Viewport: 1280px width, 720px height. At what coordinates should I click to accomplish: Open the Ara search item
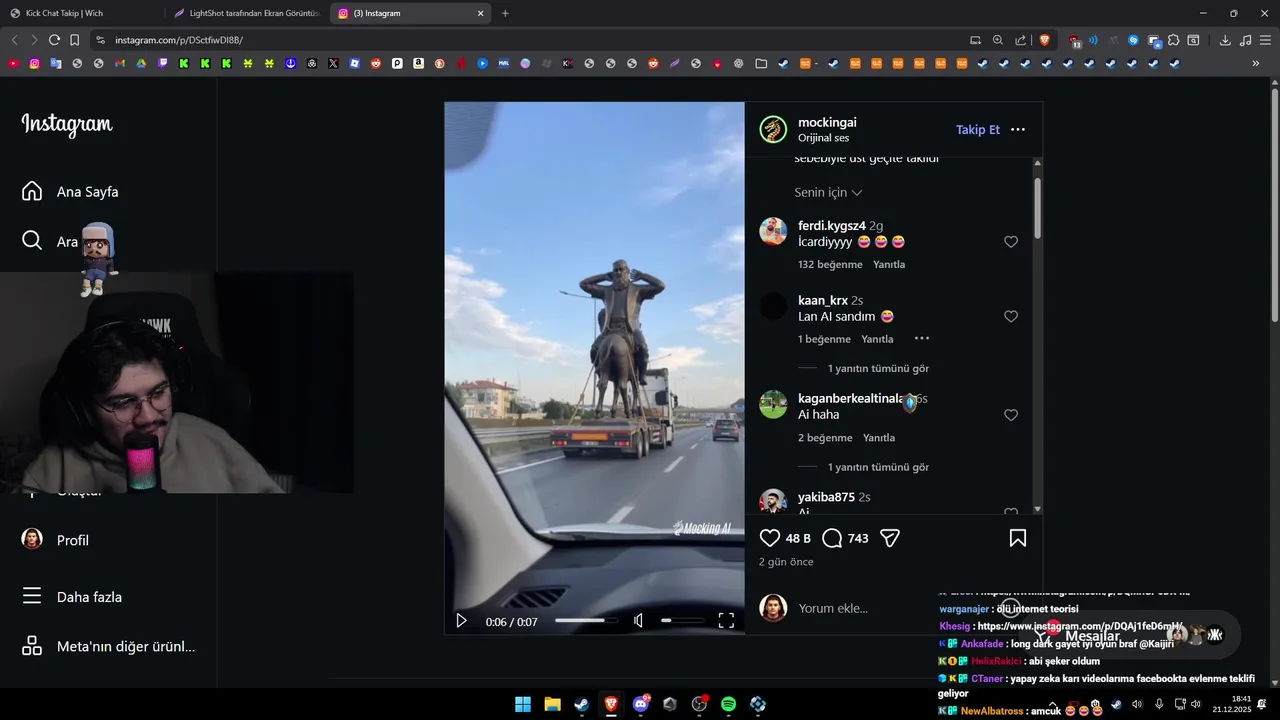pos(50,241)
